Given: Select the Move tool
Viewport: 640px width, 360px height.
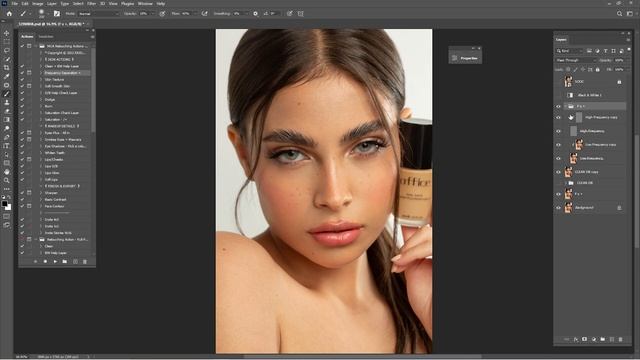Looking at the screenshot, I should click(7, 33).
